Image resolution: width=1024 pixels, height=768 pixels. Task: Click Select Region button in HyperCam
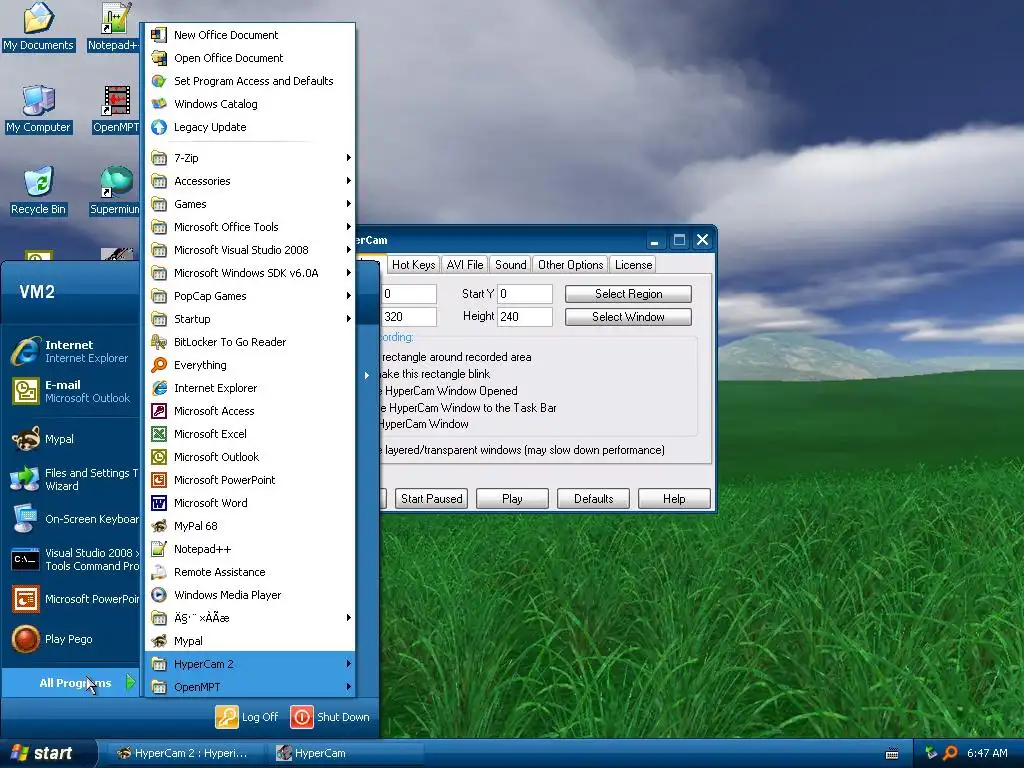tap(628, 294)
